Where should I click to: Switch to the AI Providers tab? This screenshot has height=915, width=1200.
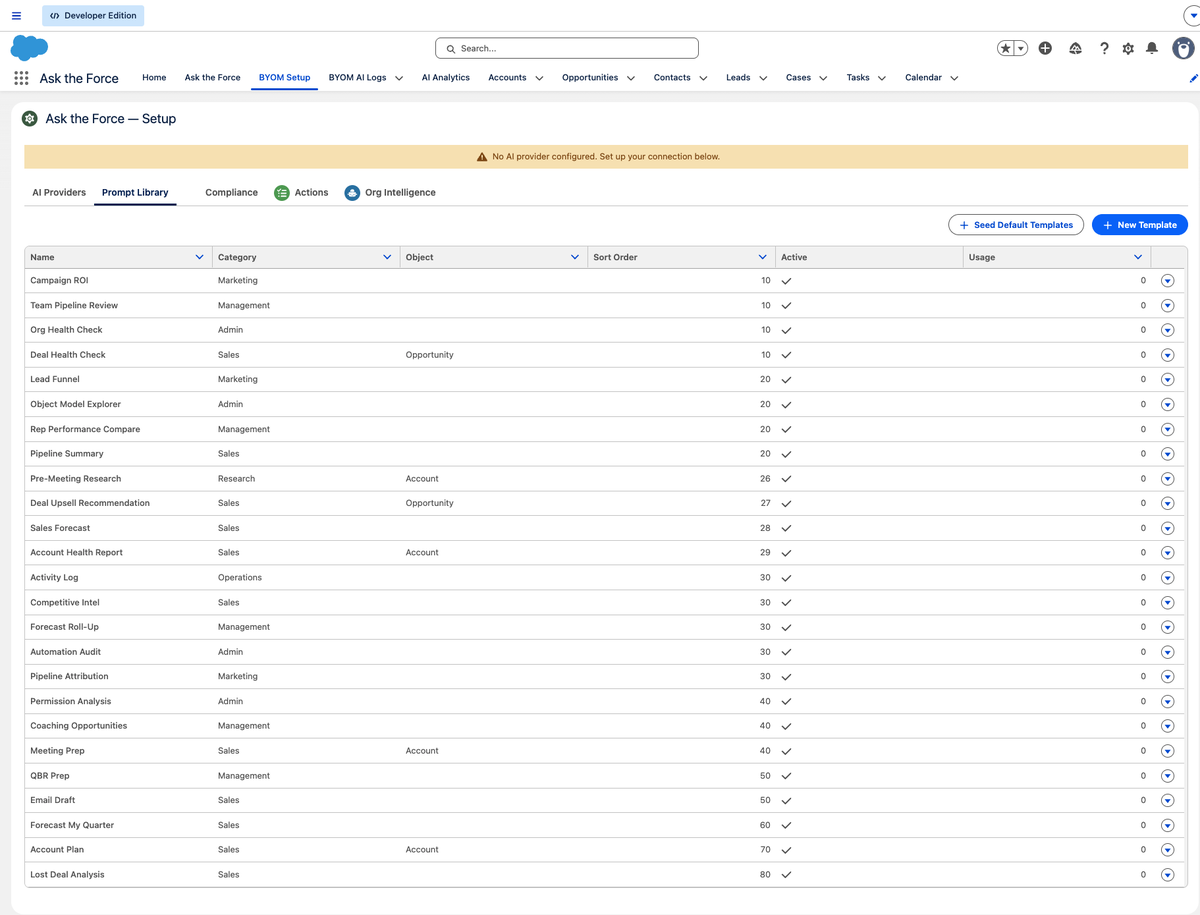pos(59,192)
